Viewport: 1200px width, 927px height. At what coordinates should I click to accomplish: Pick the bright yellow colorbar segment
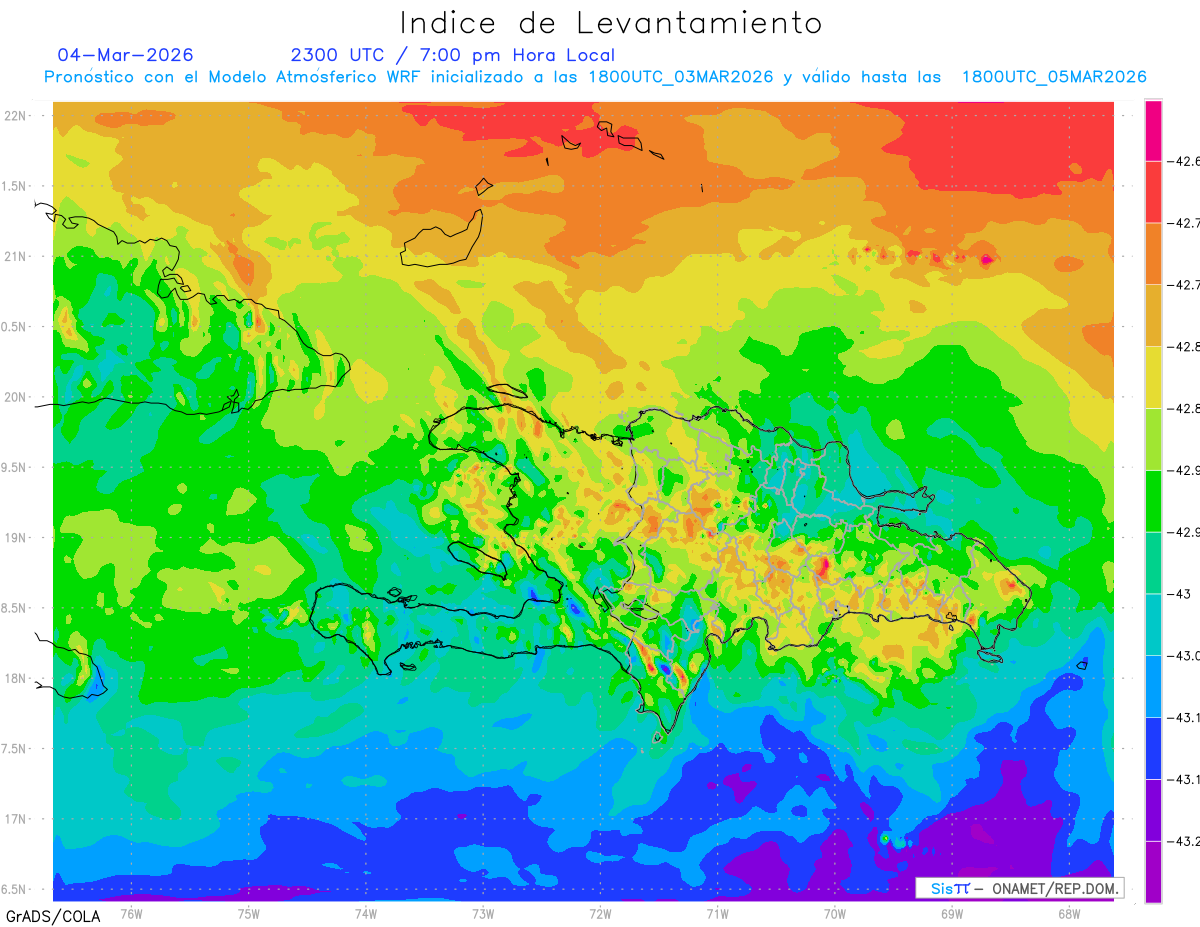pyautogui.click(x=1153, y=377)
